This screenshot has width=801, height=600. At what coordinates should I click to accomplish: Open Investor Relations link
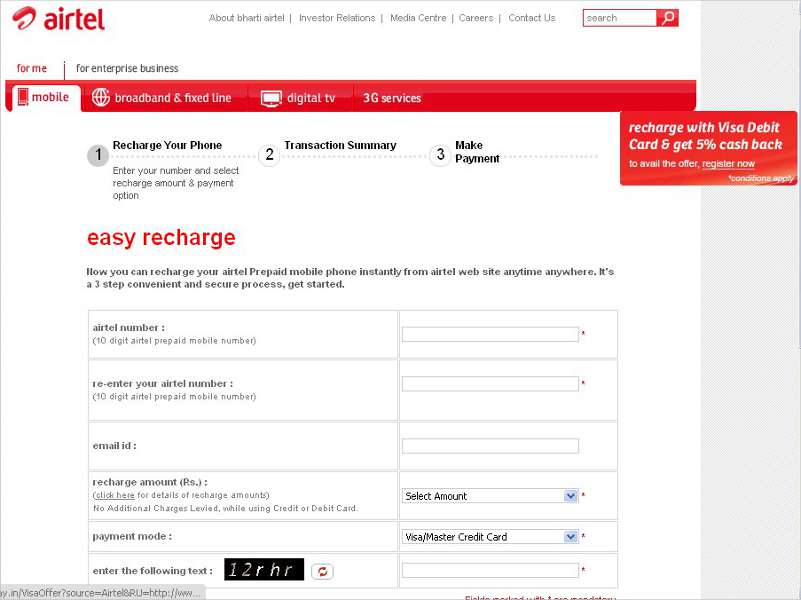(337, 18)
